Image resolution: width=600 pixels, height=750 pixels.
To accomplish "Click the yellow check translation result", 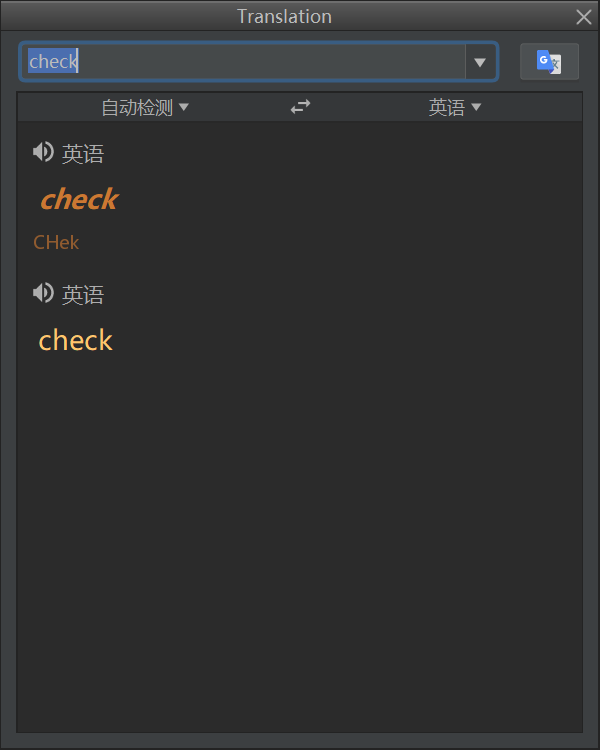I will [75, 341].
